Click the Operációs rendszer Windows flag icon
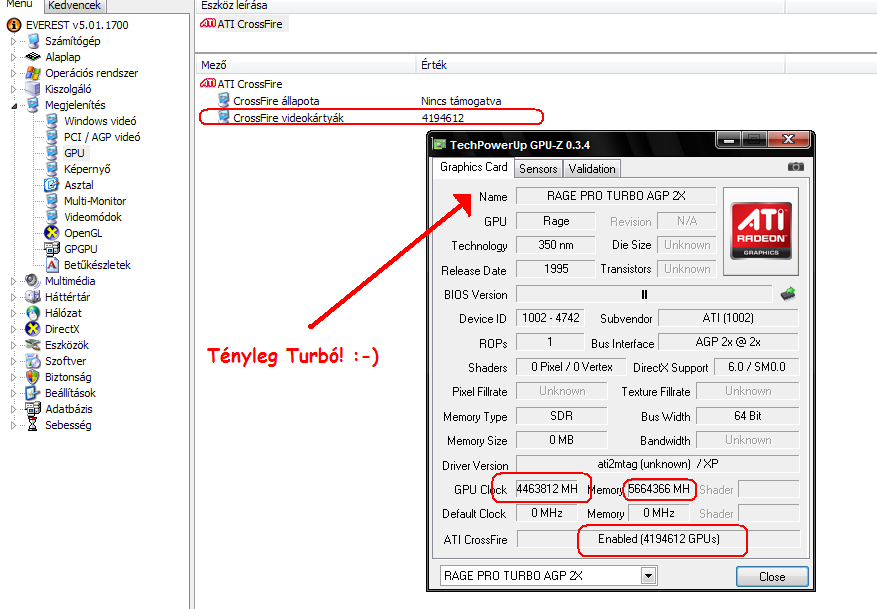The image size is (877, 609). coord(34,73)
